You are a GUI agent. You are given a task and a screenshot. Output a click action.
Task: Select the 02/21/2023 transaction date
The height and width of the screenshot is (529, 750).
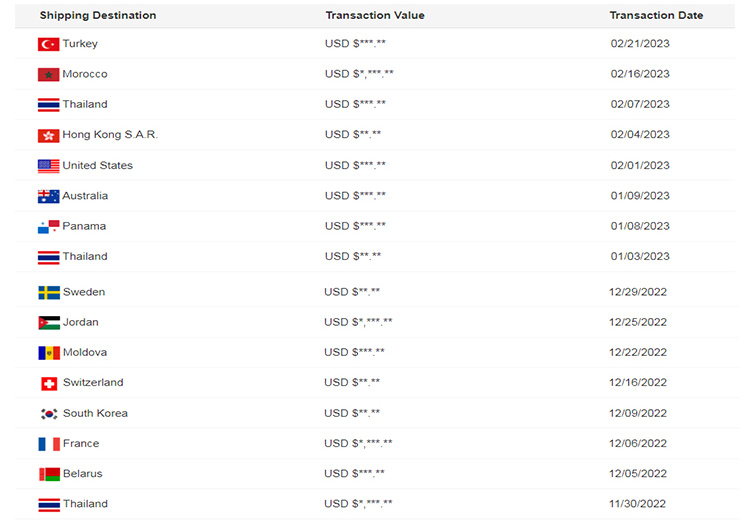(x=640, y=44)
